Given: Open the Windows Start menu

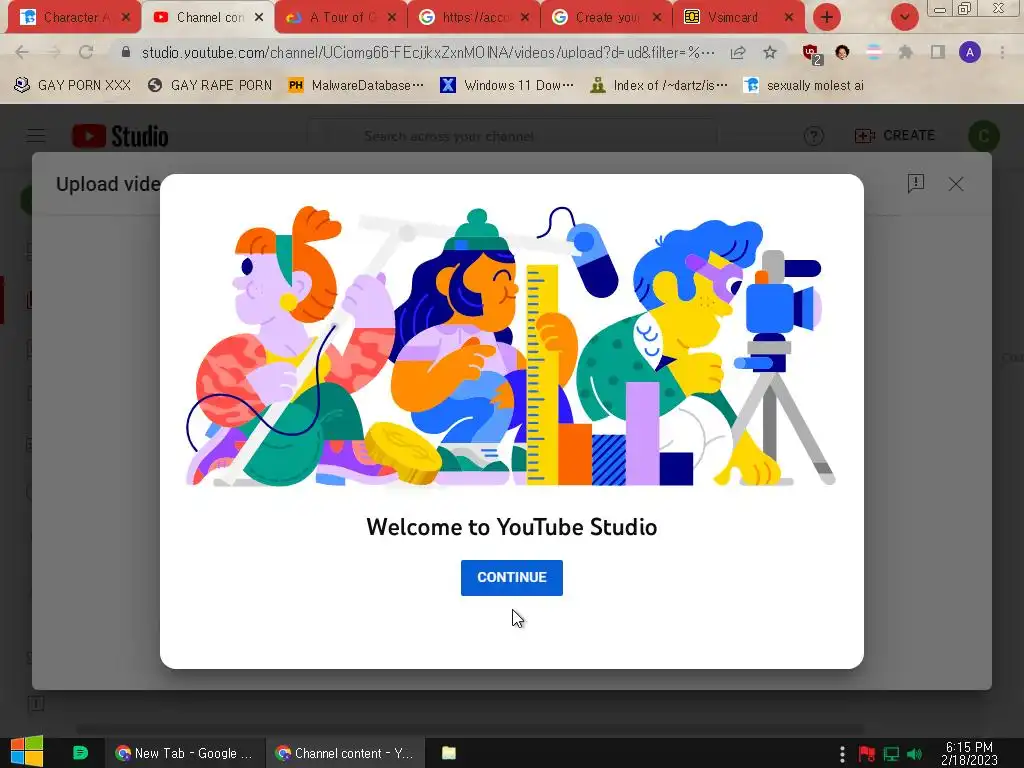Looking at the screenshot, I should click(27, 752).
